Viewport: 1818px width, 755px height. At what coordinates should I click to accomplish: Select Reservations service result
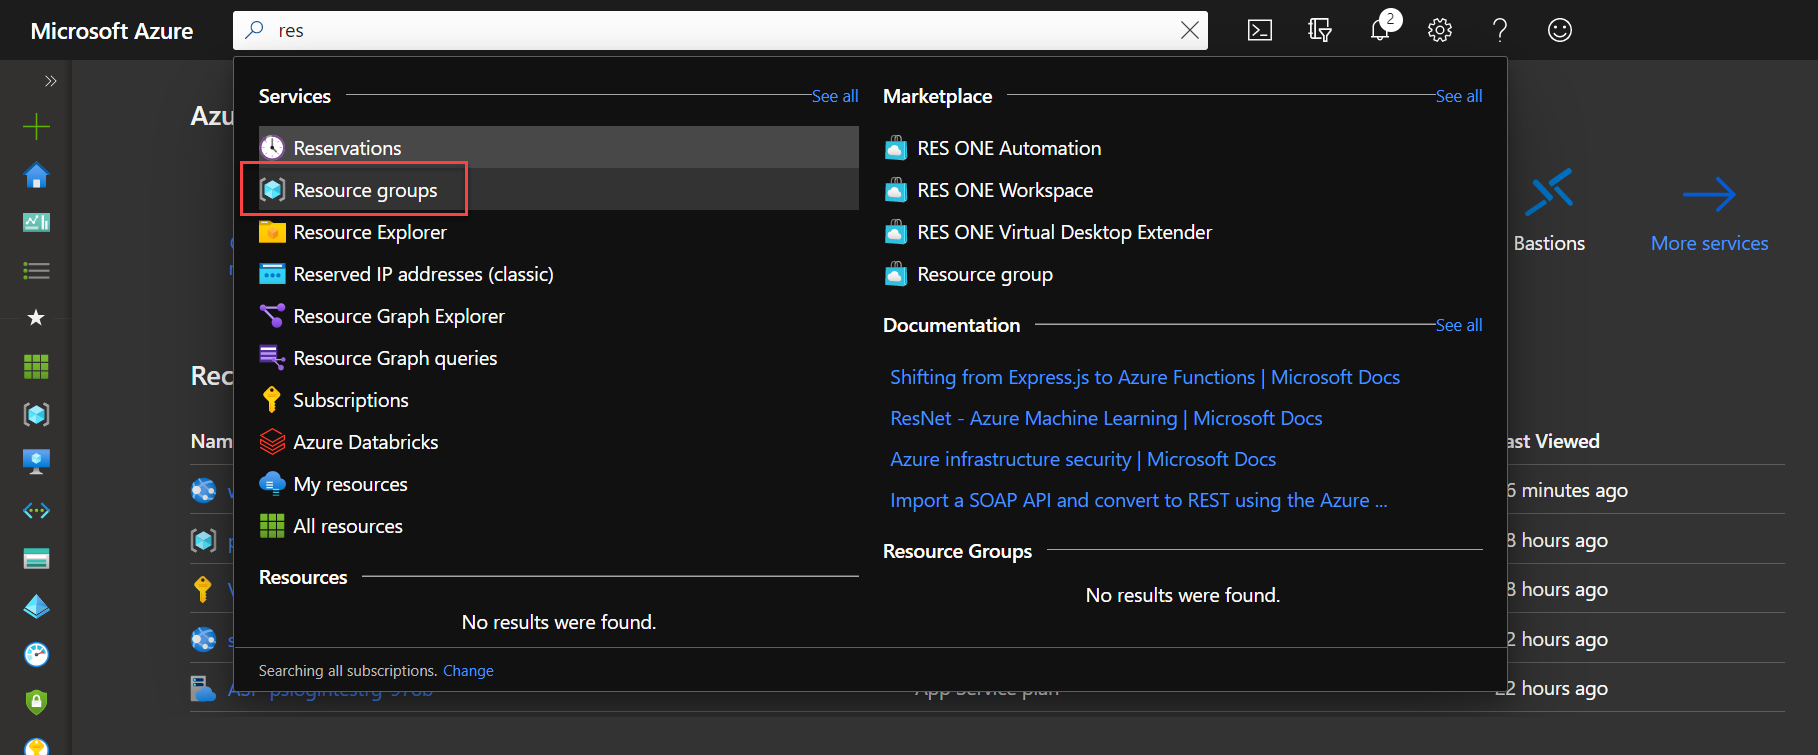click(x=347, y=148)
